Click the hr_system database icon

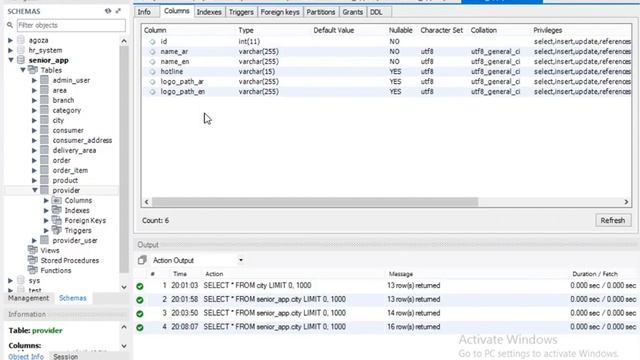click(21, 50)
